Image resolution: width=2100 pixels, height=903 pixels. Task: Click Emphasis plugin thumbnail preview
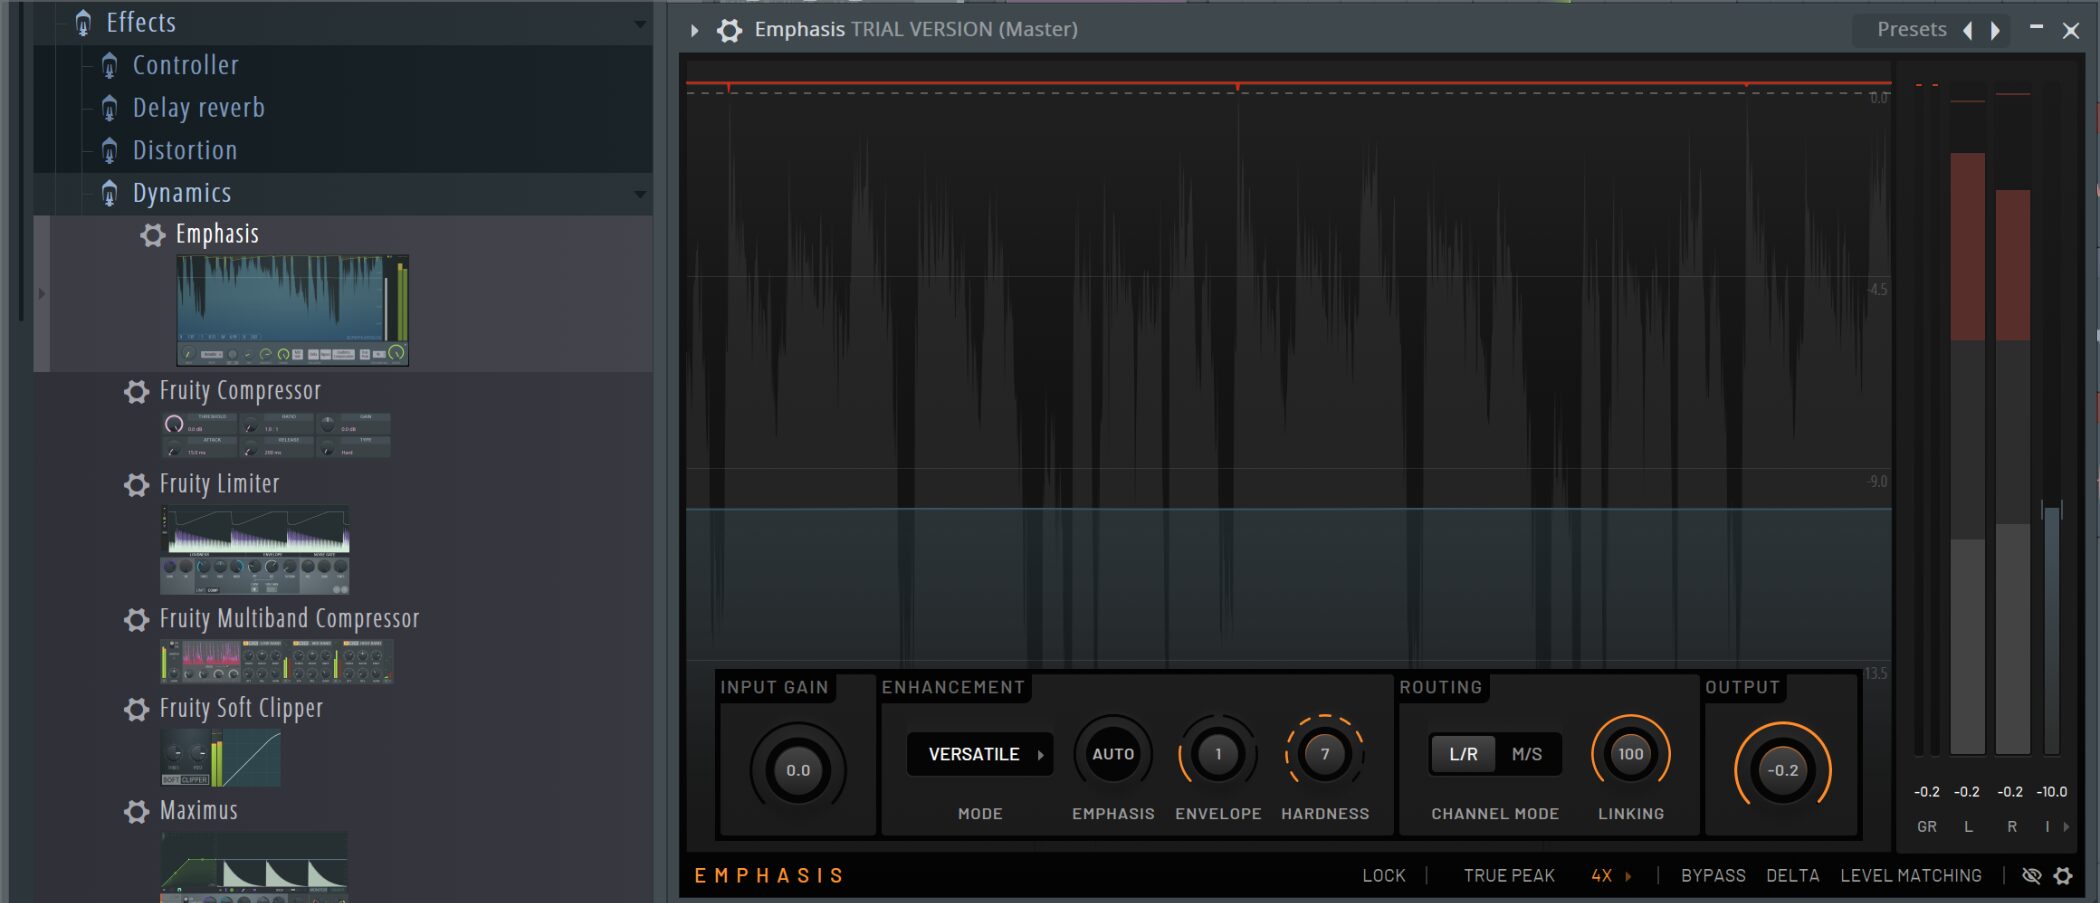click(x=292, y=311)
